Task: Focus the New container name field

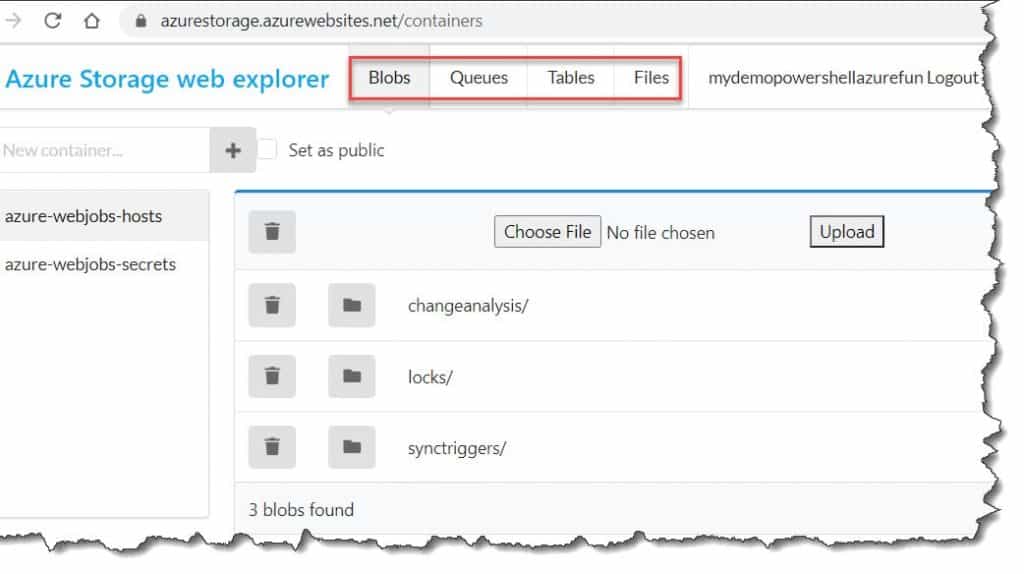Action: pyautogui.click(x=104, y=150)
